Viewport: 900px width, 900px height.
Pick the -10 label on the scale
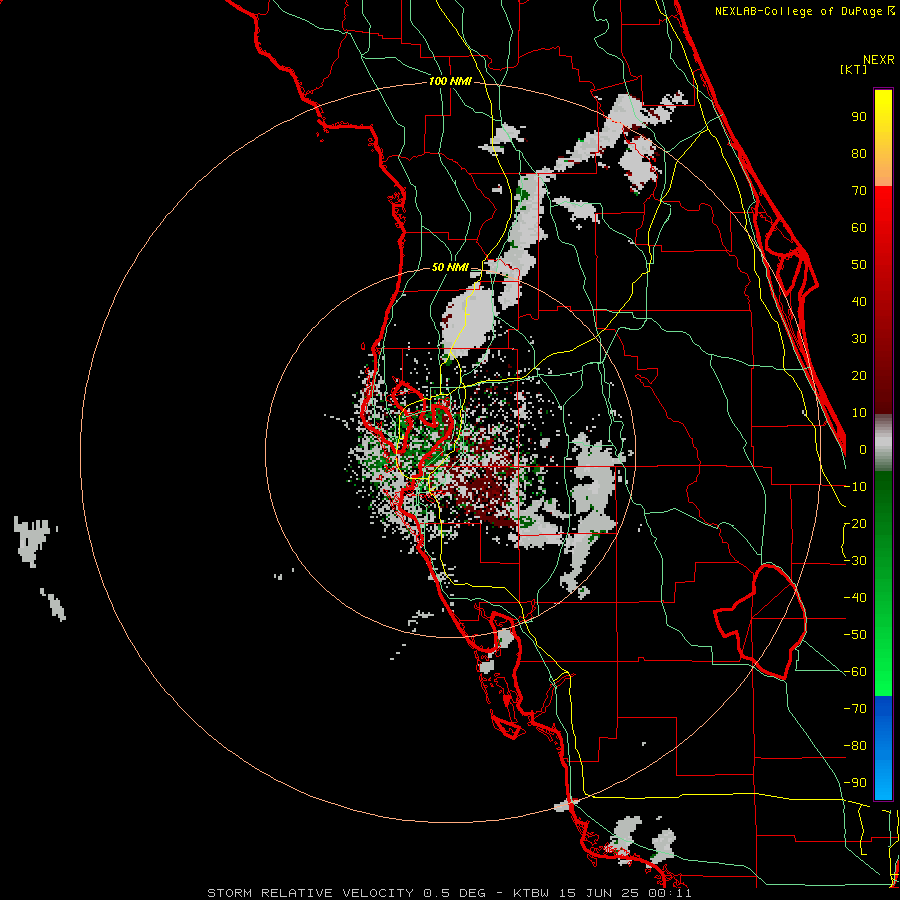[855, 487]
